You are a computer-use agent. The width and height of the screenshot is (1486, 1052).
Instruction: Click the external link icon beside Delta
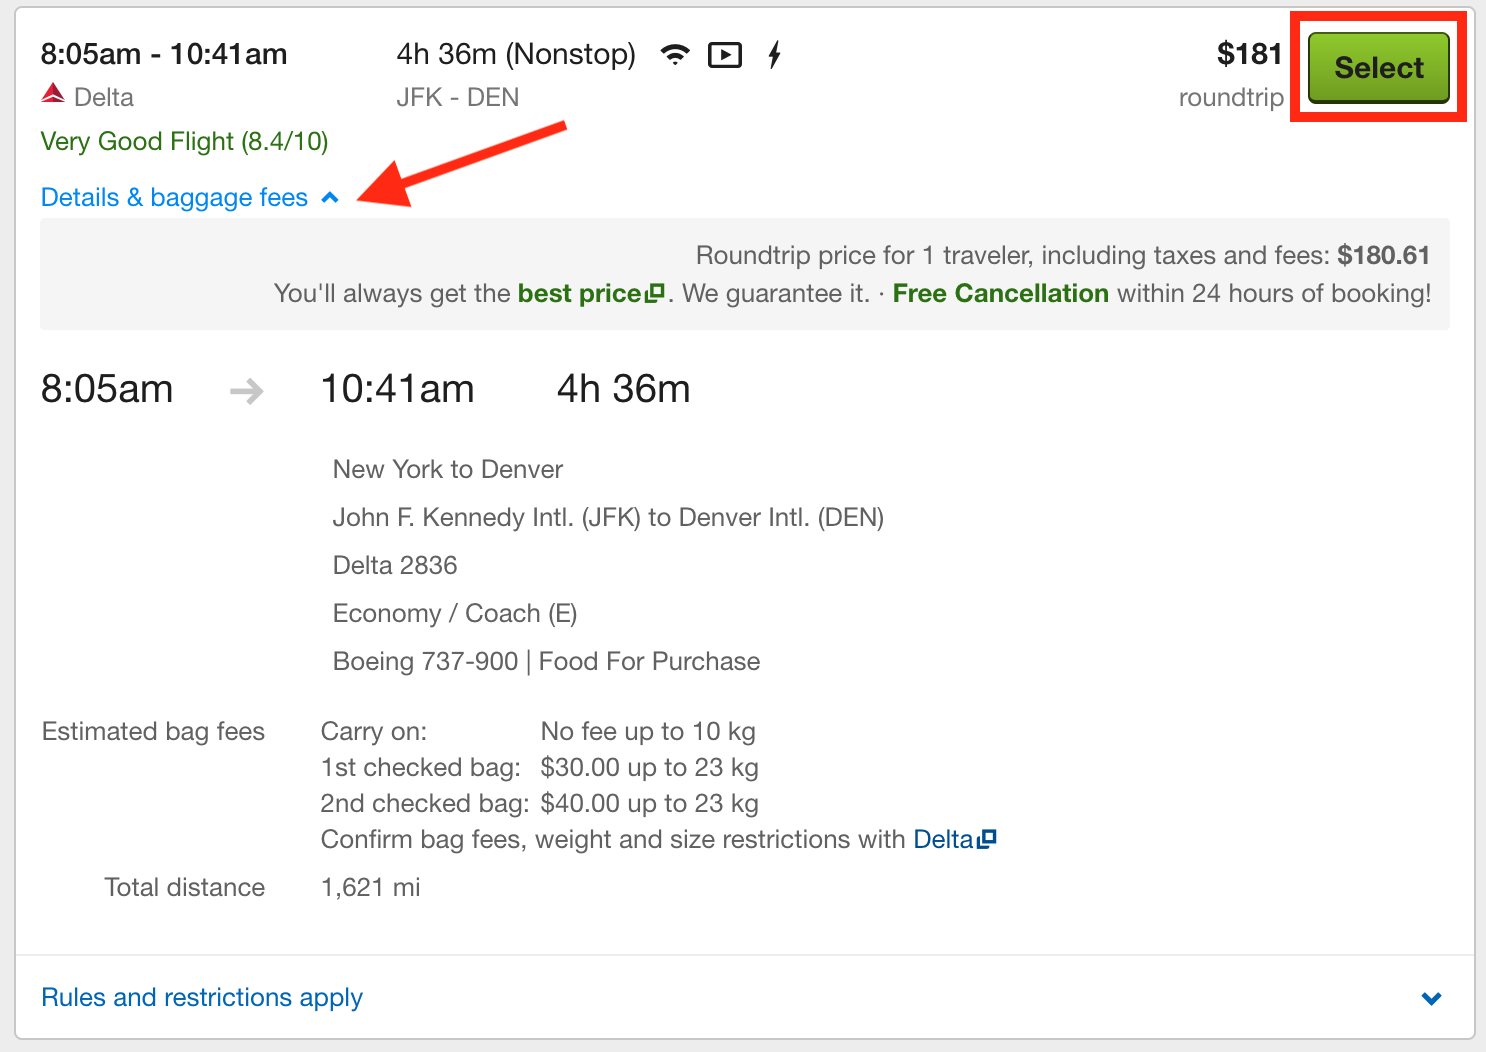click(x=987, y=840)
